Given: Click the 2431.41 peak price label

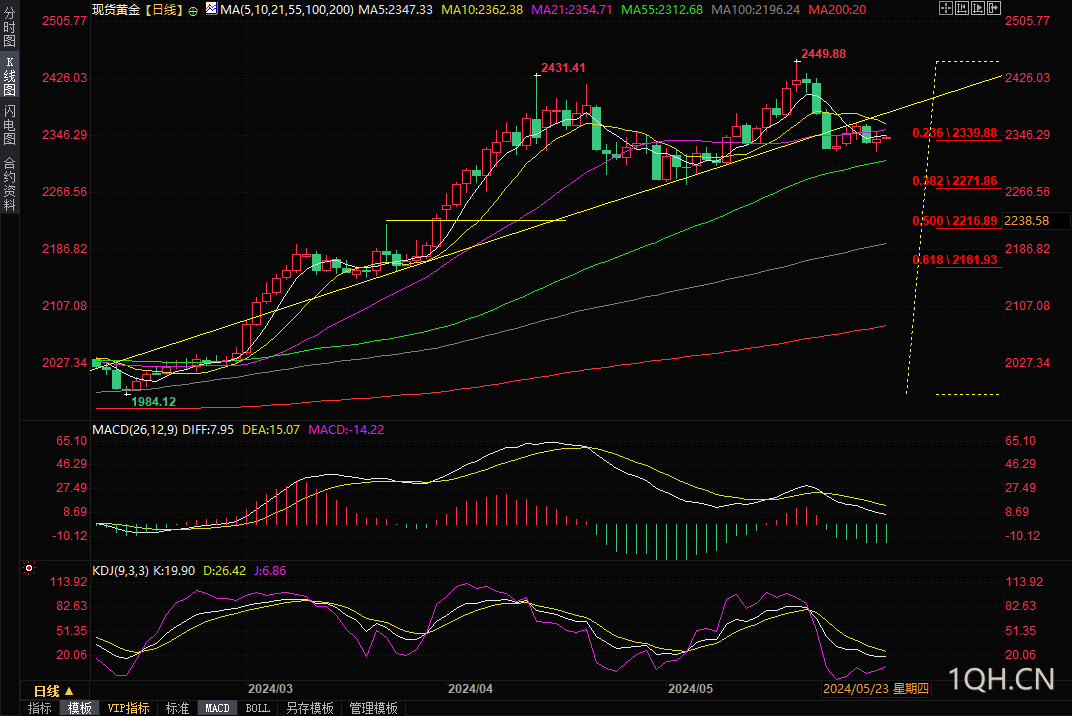Looking at the screenshot, I should click(x=563, y=68).
